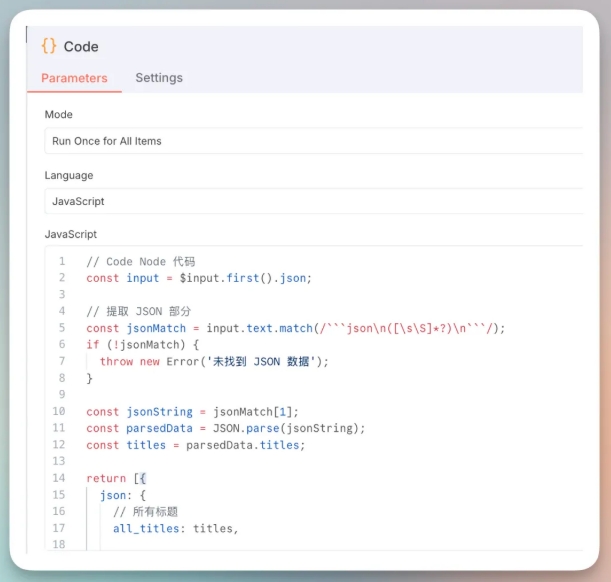Open the Settings tab

[x=159, y=78]
